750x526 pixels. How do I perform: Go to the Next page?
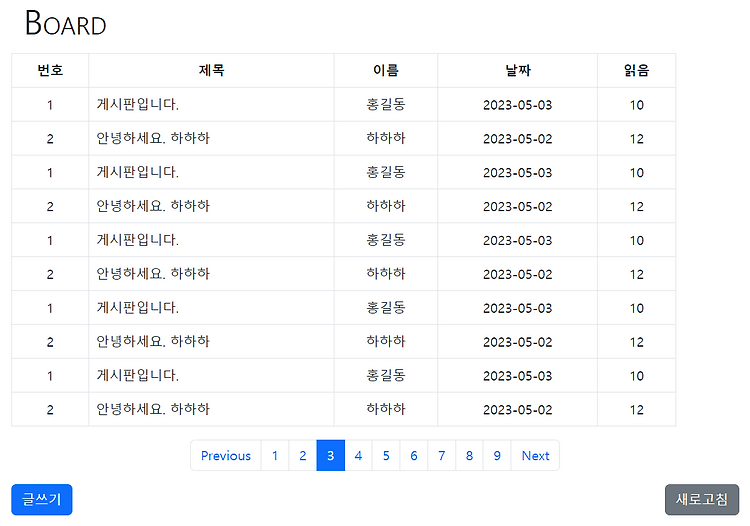pos(535,455)
